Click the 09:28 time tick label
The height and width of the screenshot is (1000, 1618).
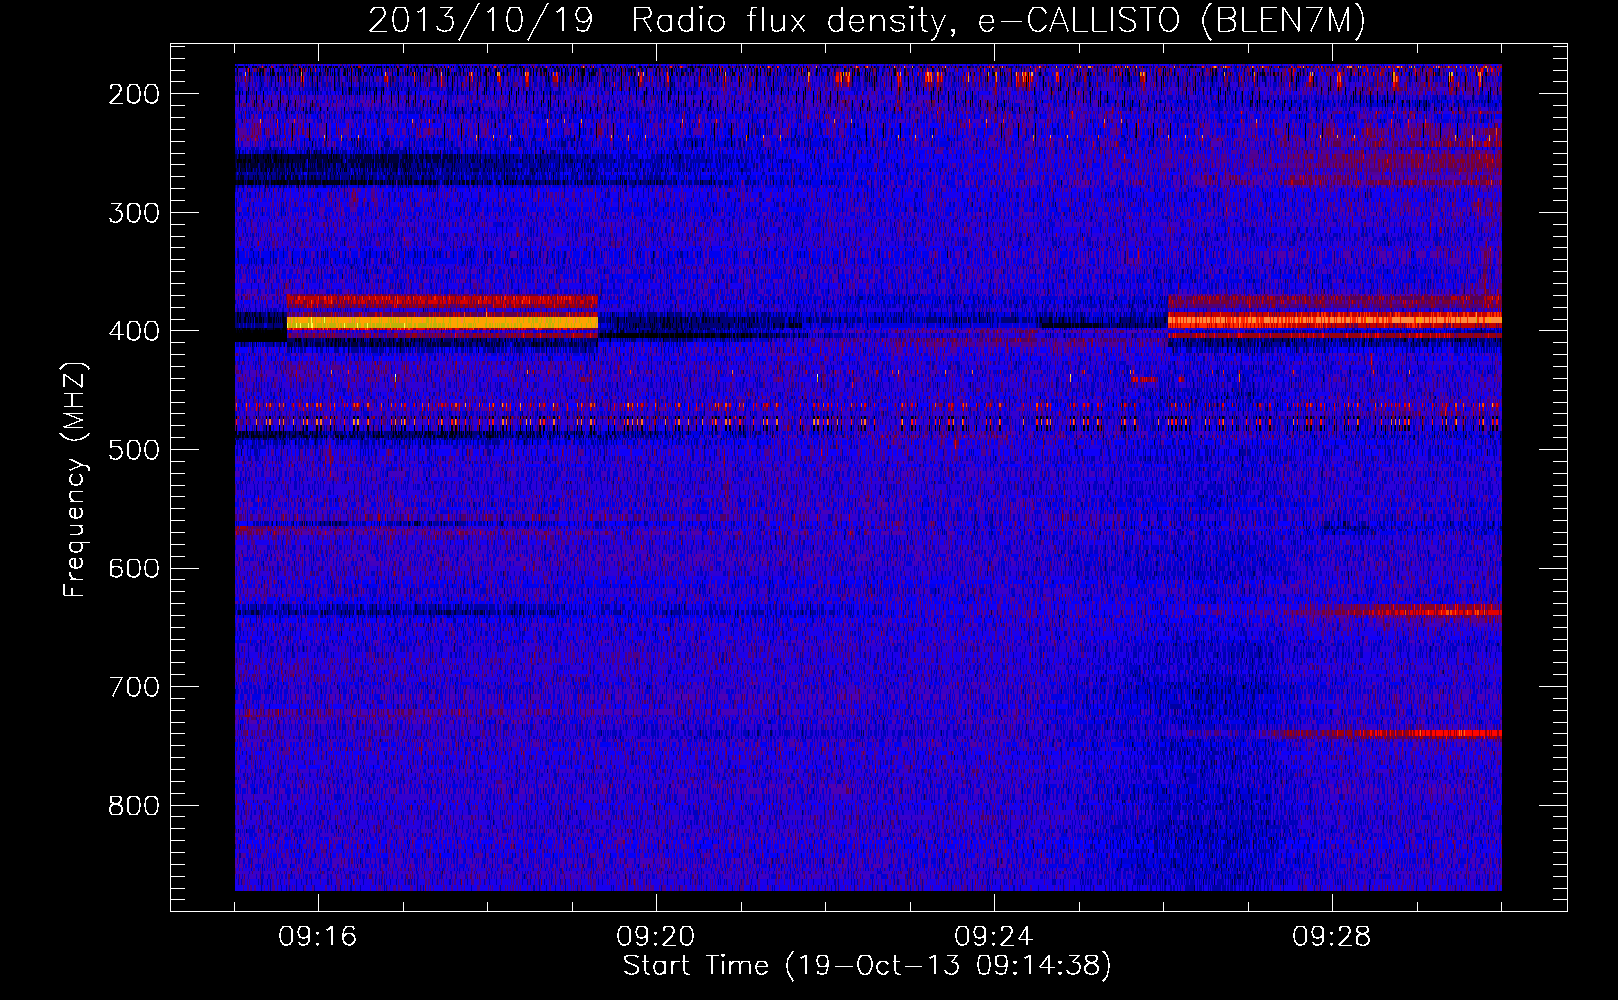click(x=1332, y=937)
